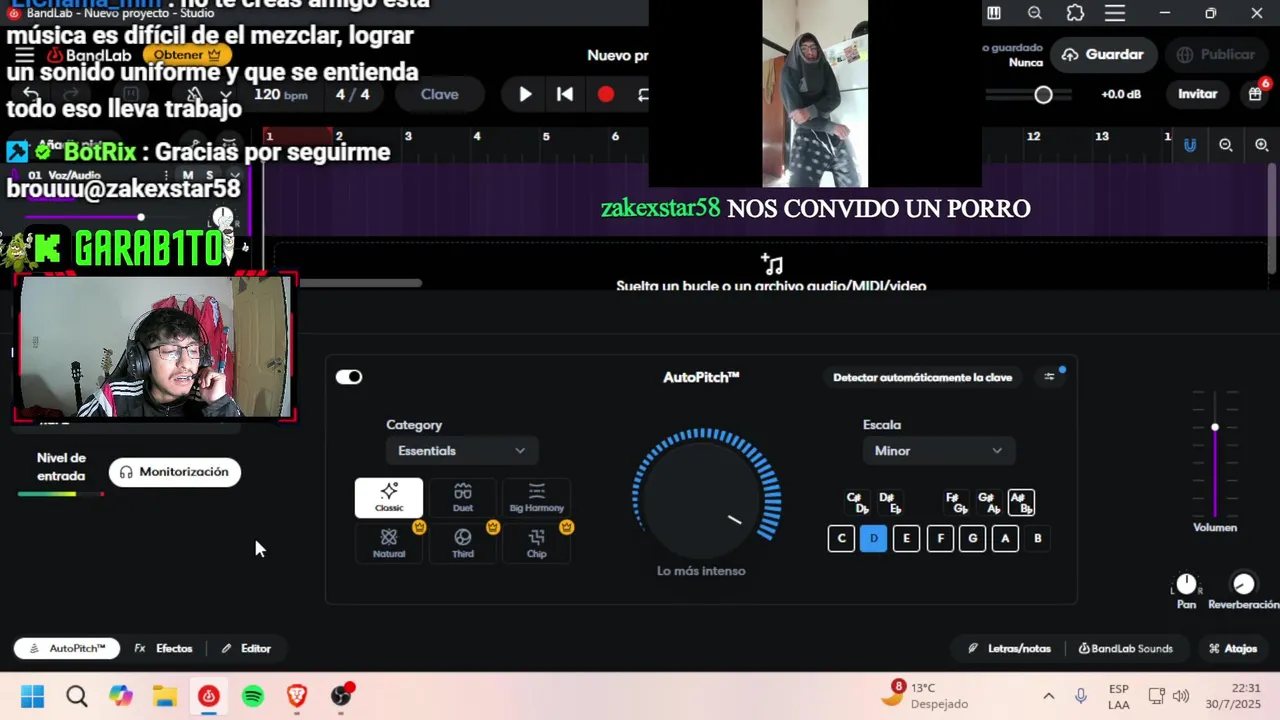Click the Invitar button

[x=1197, y=94]
